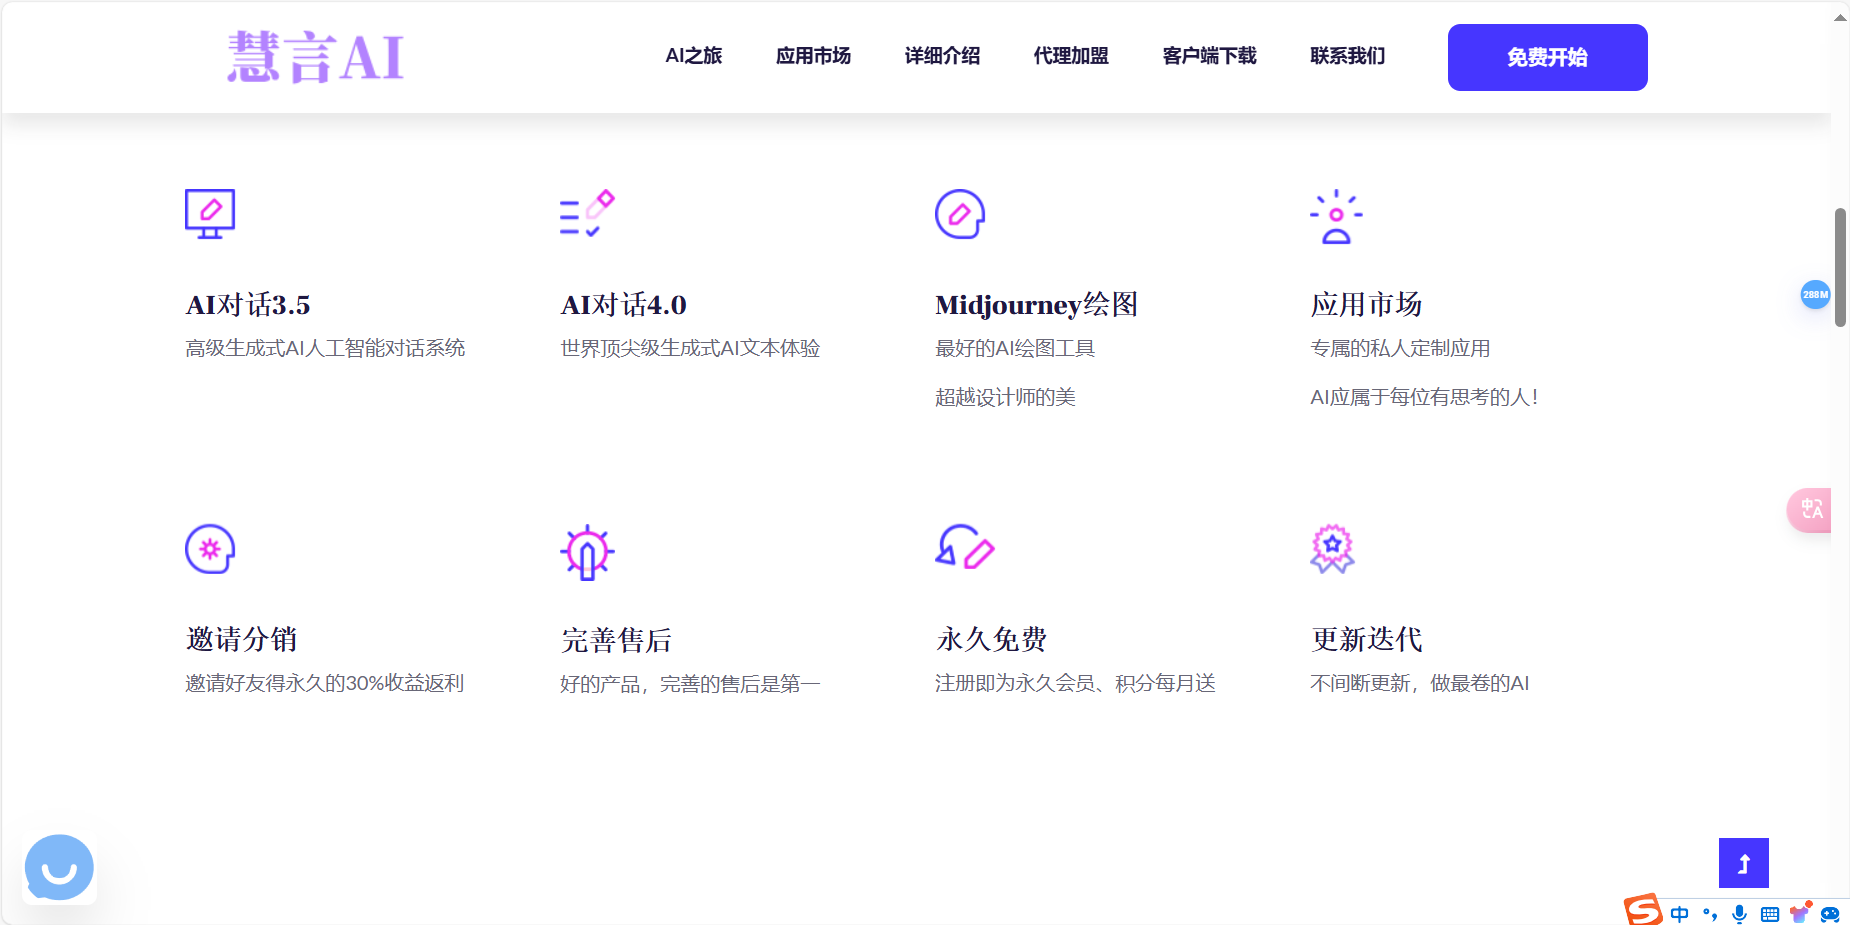Image resolution: width=1850 pixels, height=925 pixels.
Task: Open the 客户端下载 navigation menu
Action: point(1207,57)
